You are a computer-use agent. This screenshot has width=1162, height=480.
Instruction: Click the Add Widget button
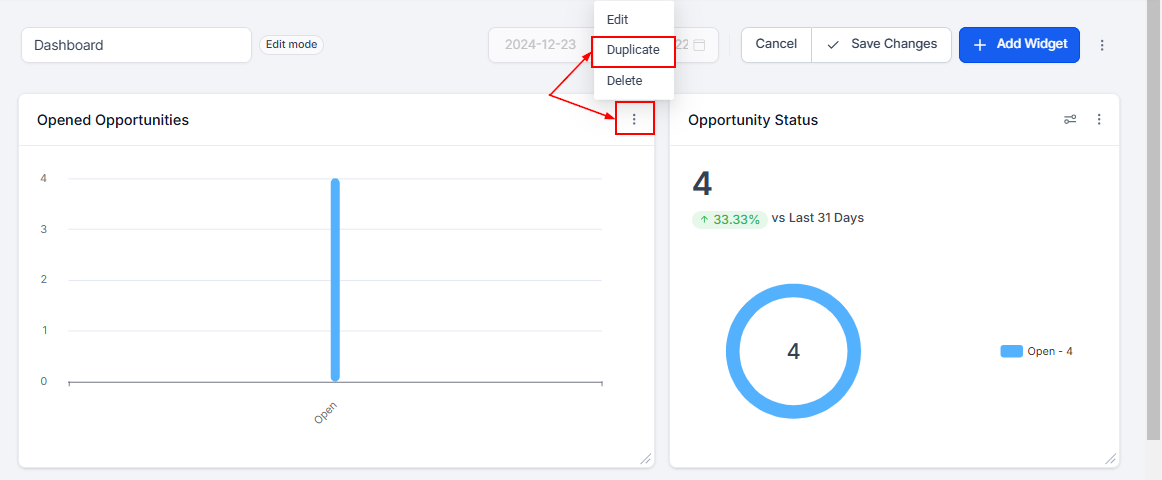coord(1019,44)
